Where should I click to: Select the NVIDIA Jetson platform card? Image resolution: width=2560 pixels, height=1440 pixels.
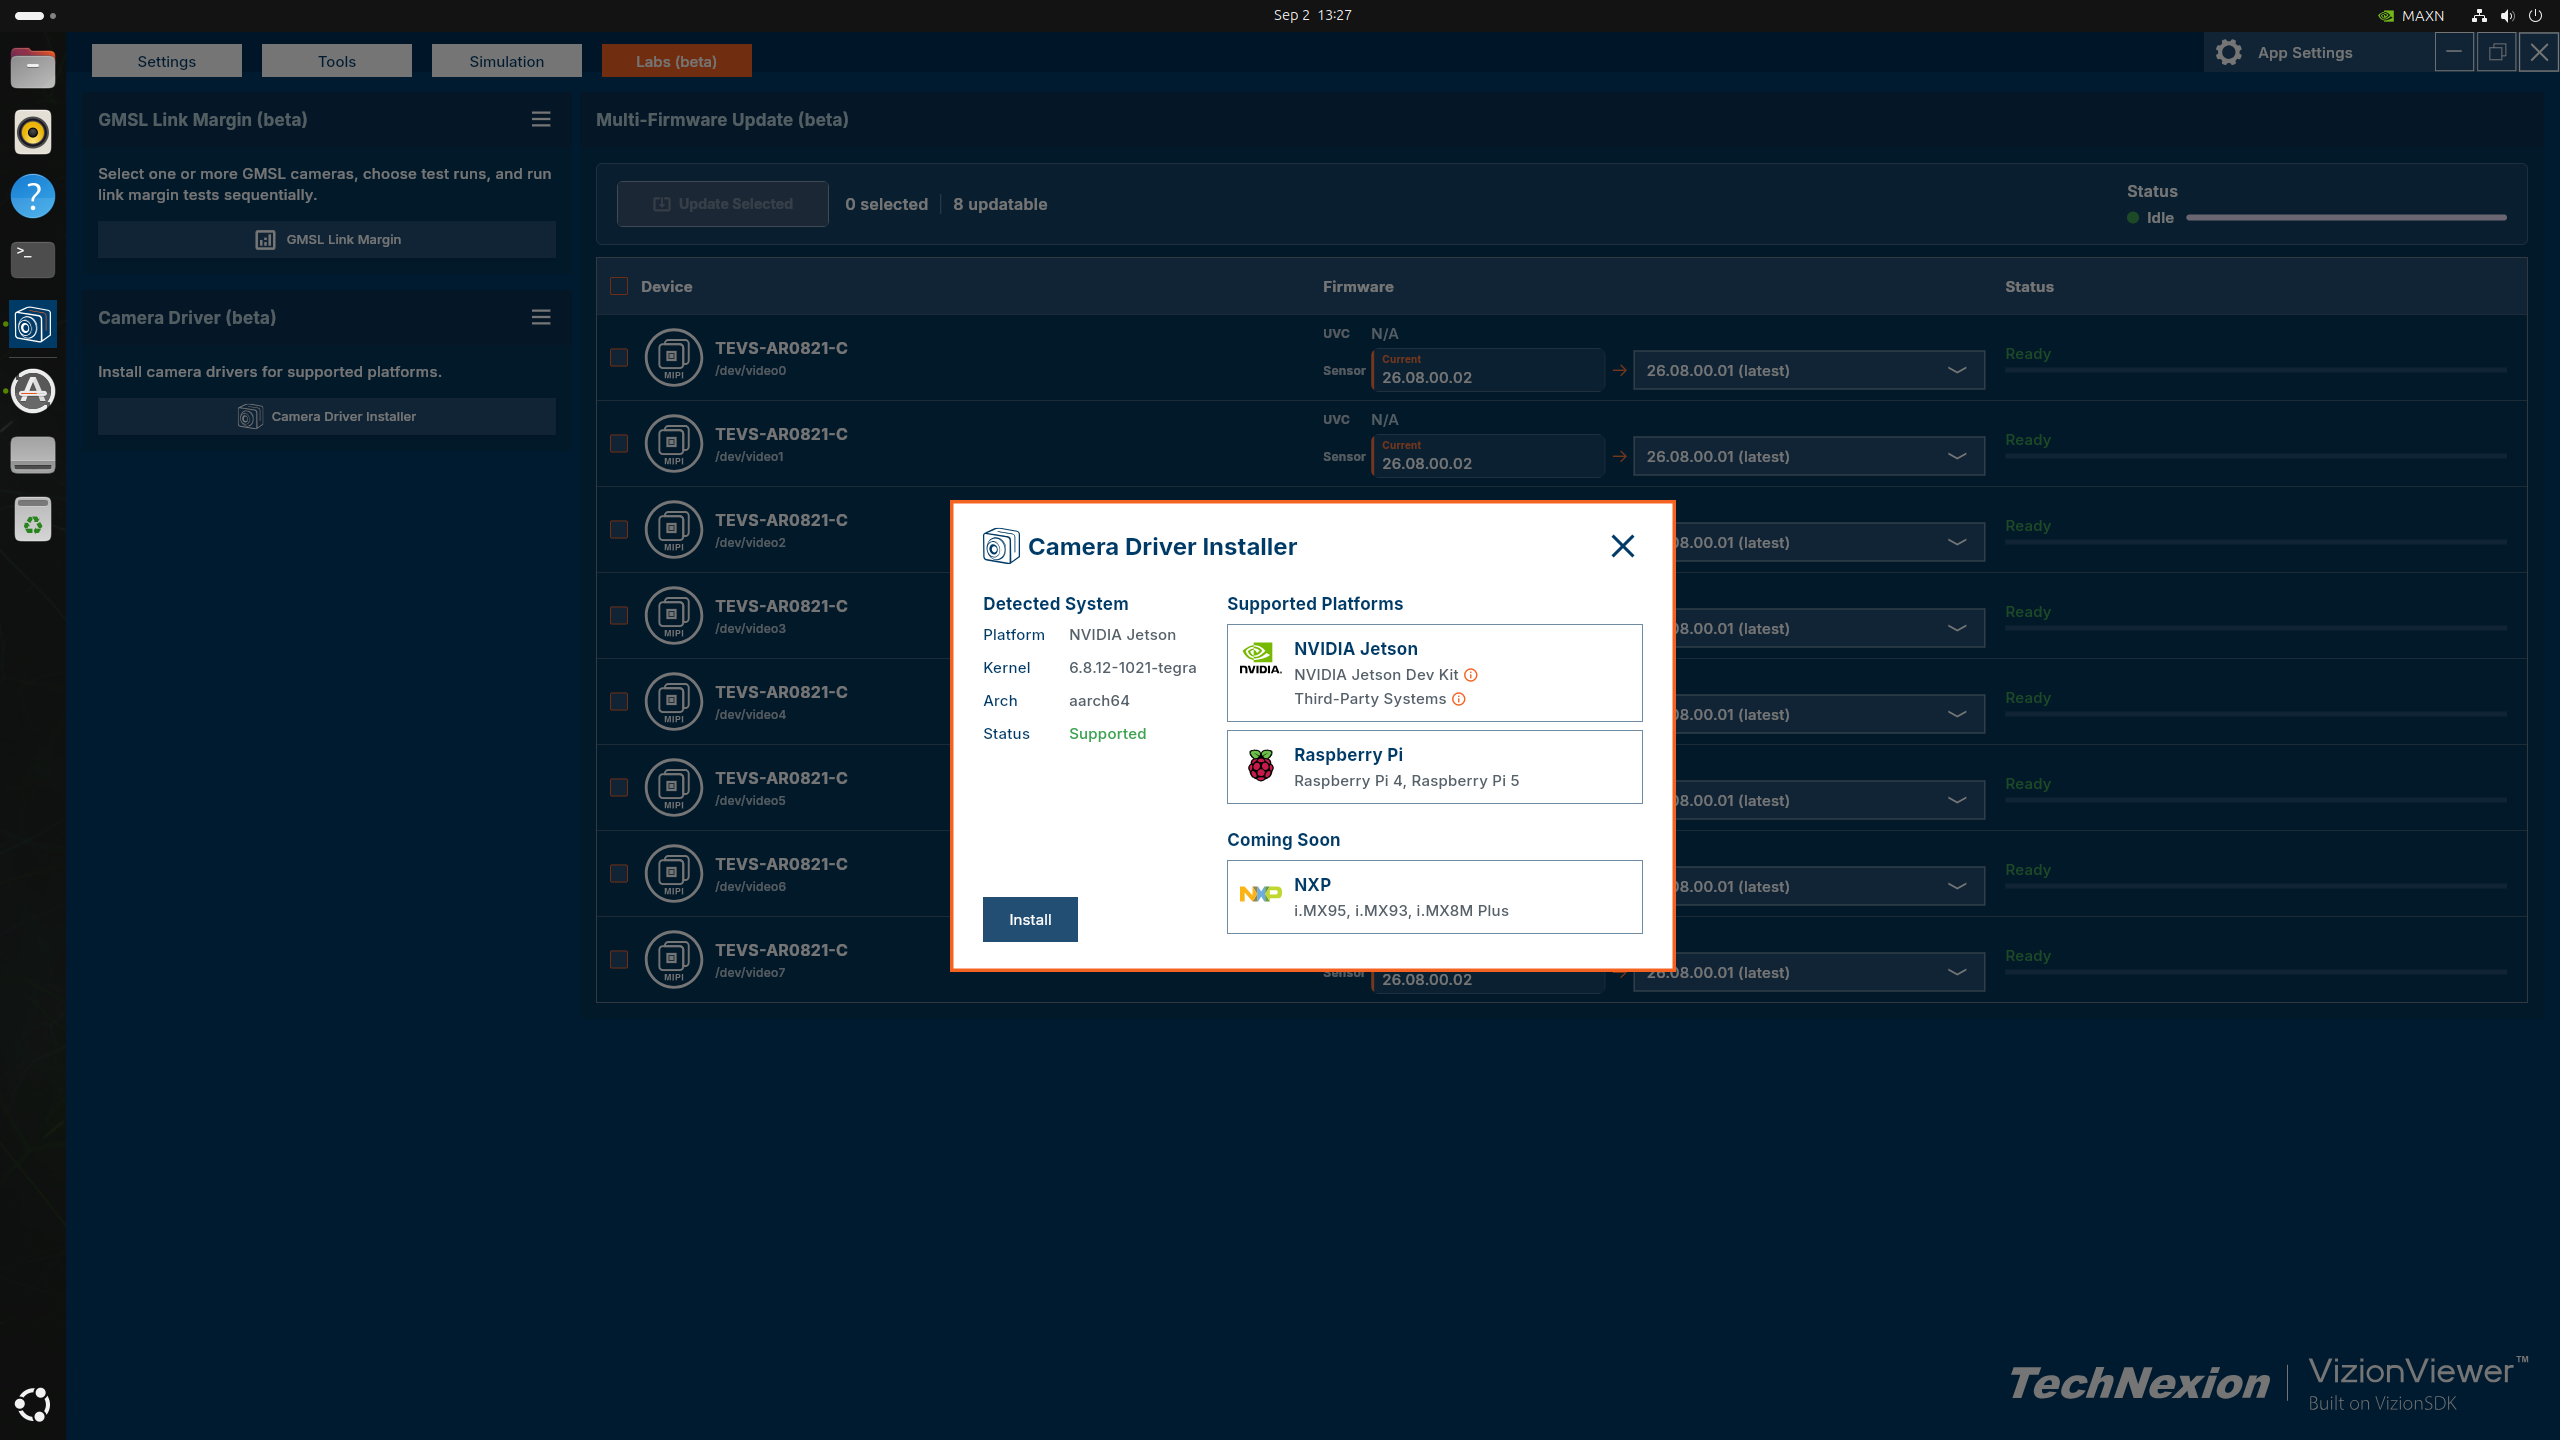tap(1435, 673)
